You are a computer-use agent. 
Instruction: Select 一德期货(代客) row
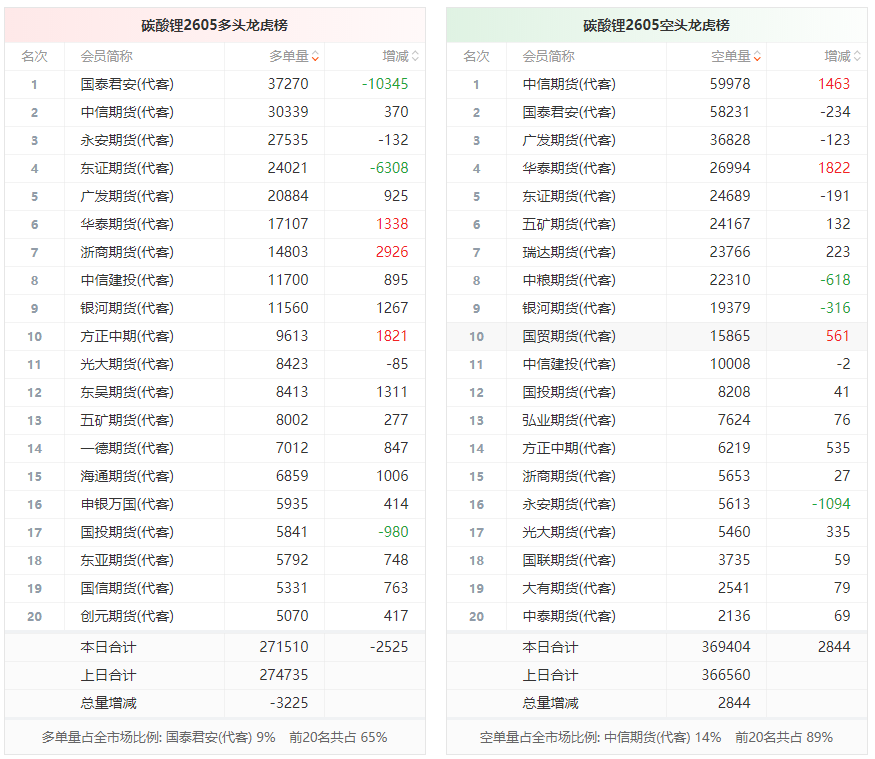click(215, 448)
